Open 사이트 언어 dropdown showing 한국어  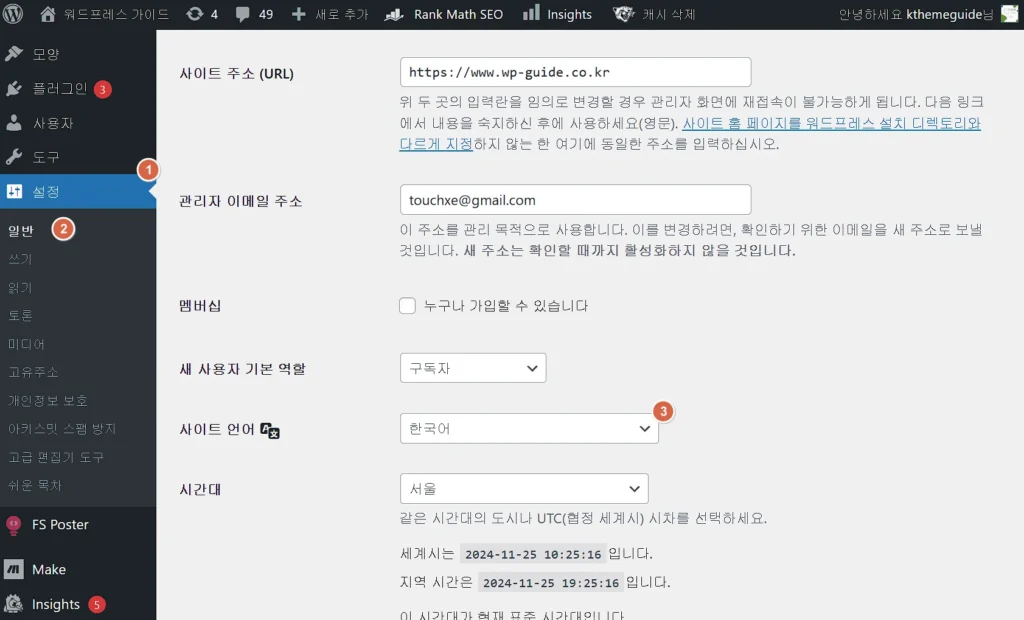(529, 429)
